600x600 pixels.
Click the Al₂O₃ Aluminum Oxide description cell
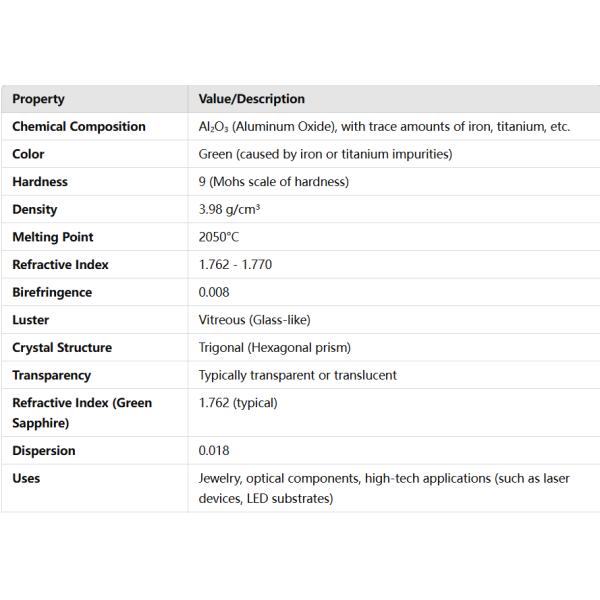384,127
